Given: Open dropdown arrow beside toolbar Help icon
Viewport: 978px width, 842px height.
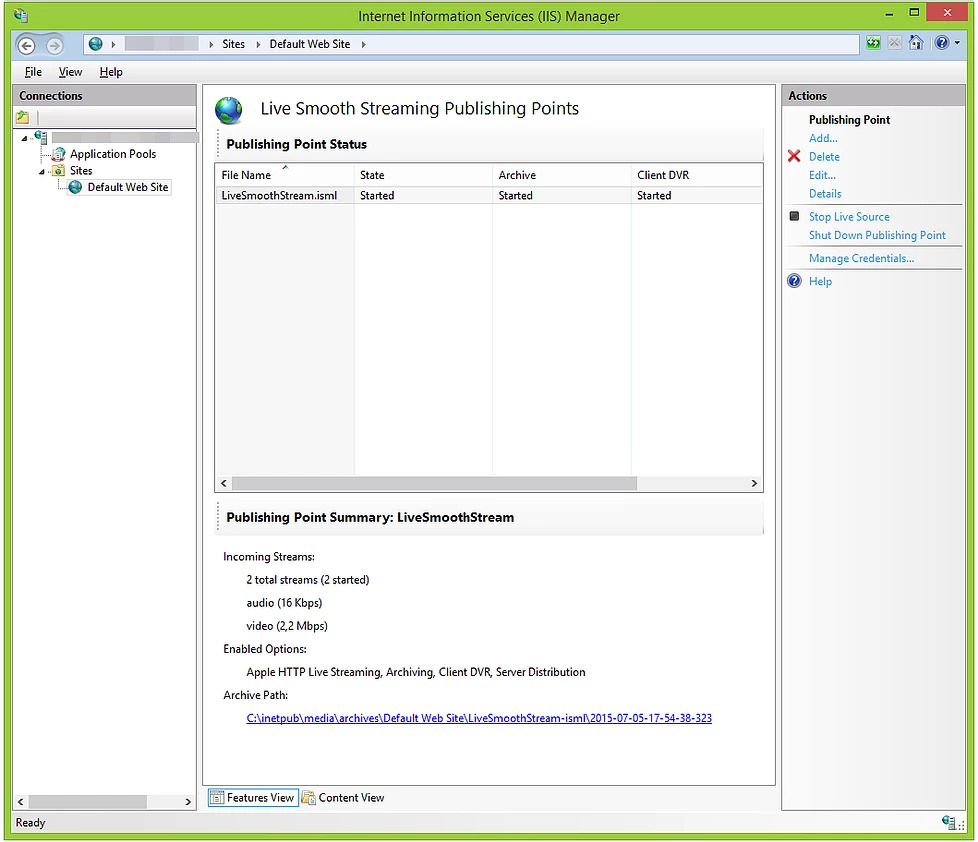Looking at the screenshot, I should click(x=957, y=43).
